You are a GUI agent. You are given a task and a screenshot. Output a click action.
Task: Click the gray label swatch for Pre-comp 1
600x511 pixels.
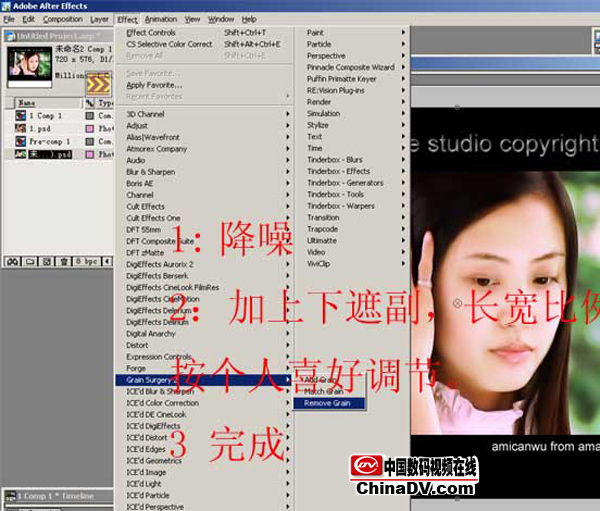point(90,142)
